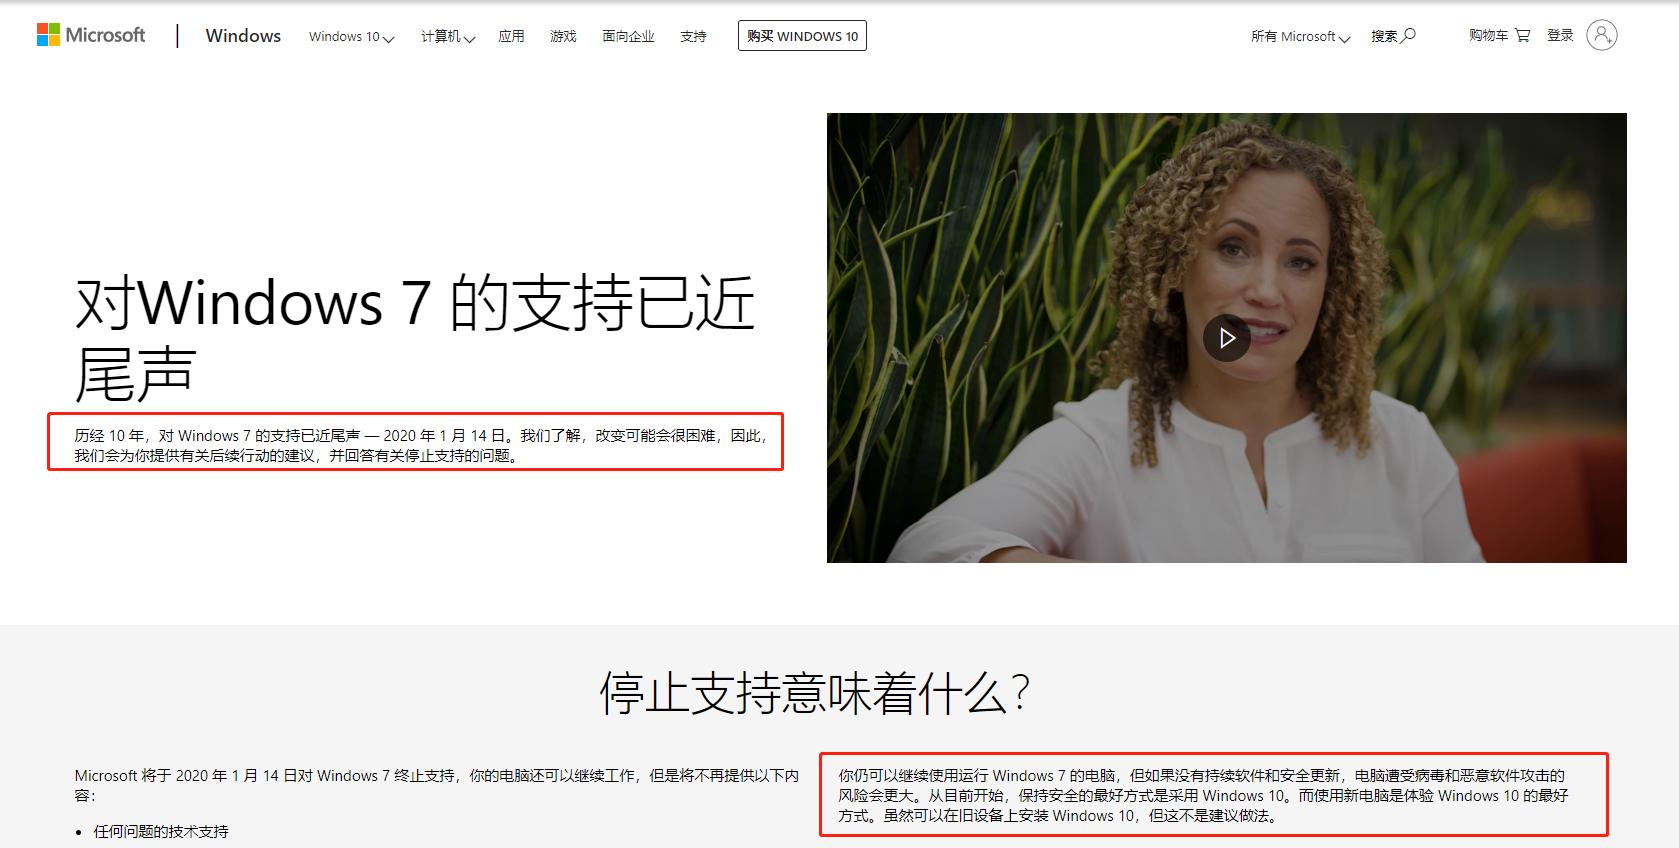This screenshot has width=1679, height=848.
Task: Open the Windows home link
Action: (x=243, y=36)
